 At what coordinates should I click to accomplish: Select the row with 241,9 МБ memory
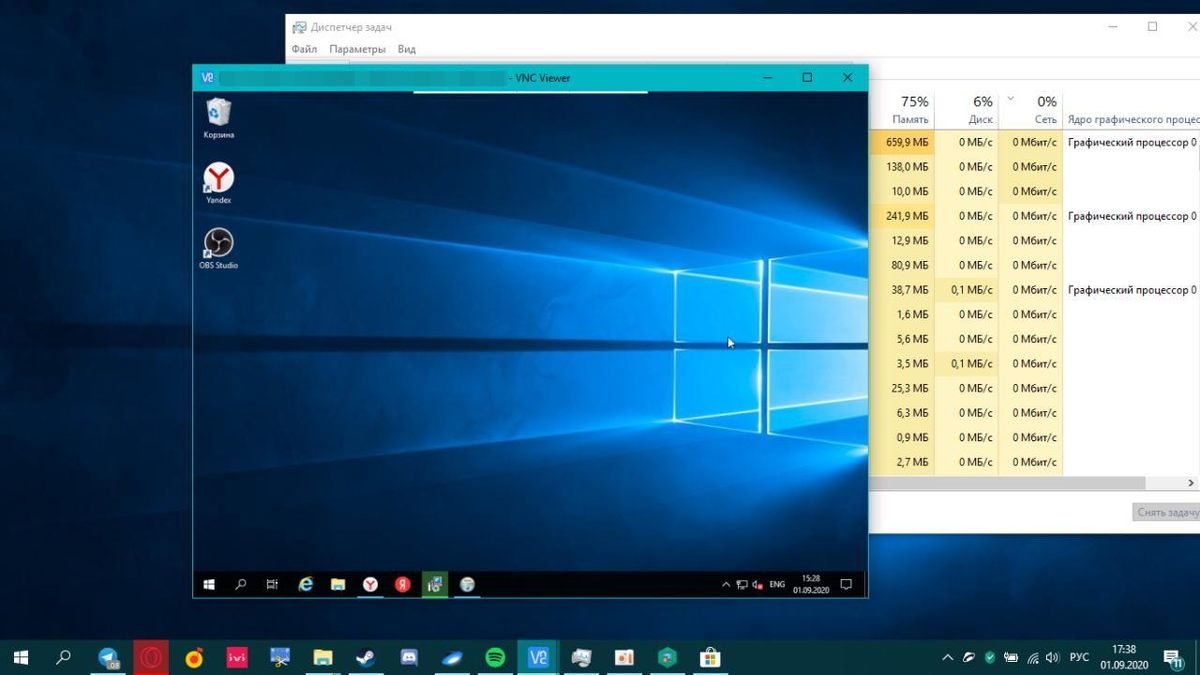1034,216
